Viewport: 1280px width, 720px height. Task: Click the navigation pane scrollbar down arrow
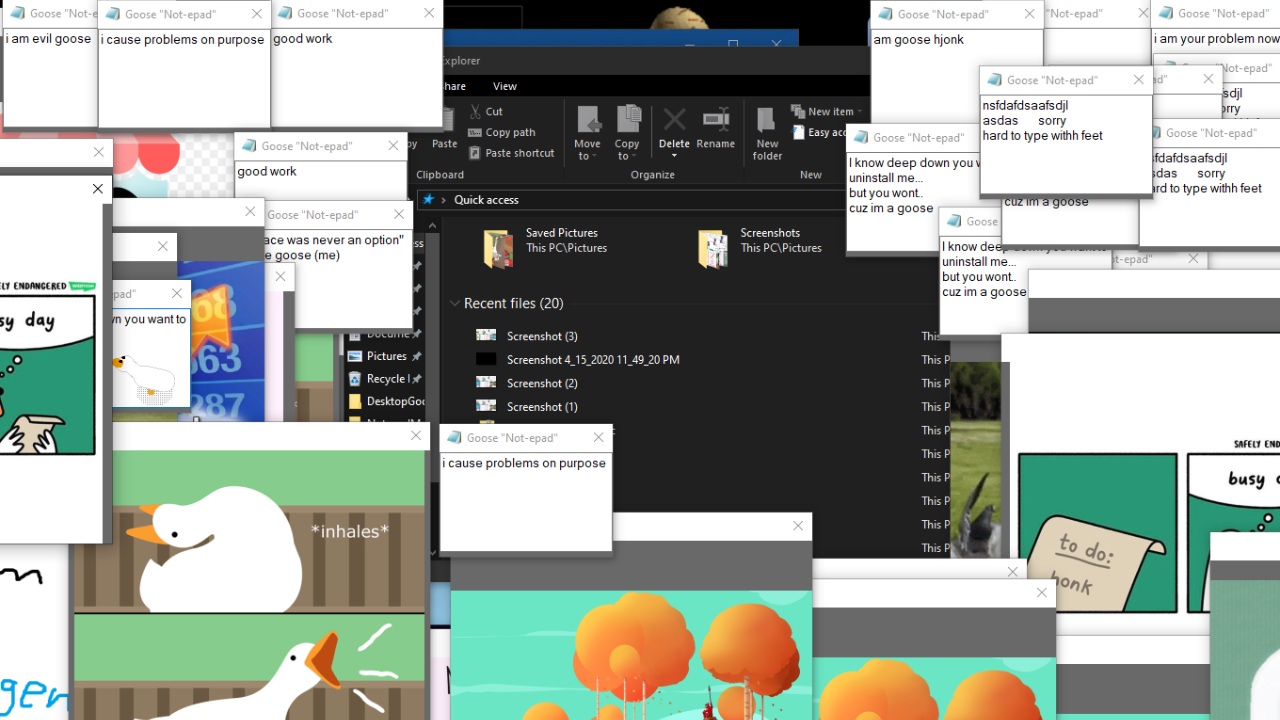point(434,551)
